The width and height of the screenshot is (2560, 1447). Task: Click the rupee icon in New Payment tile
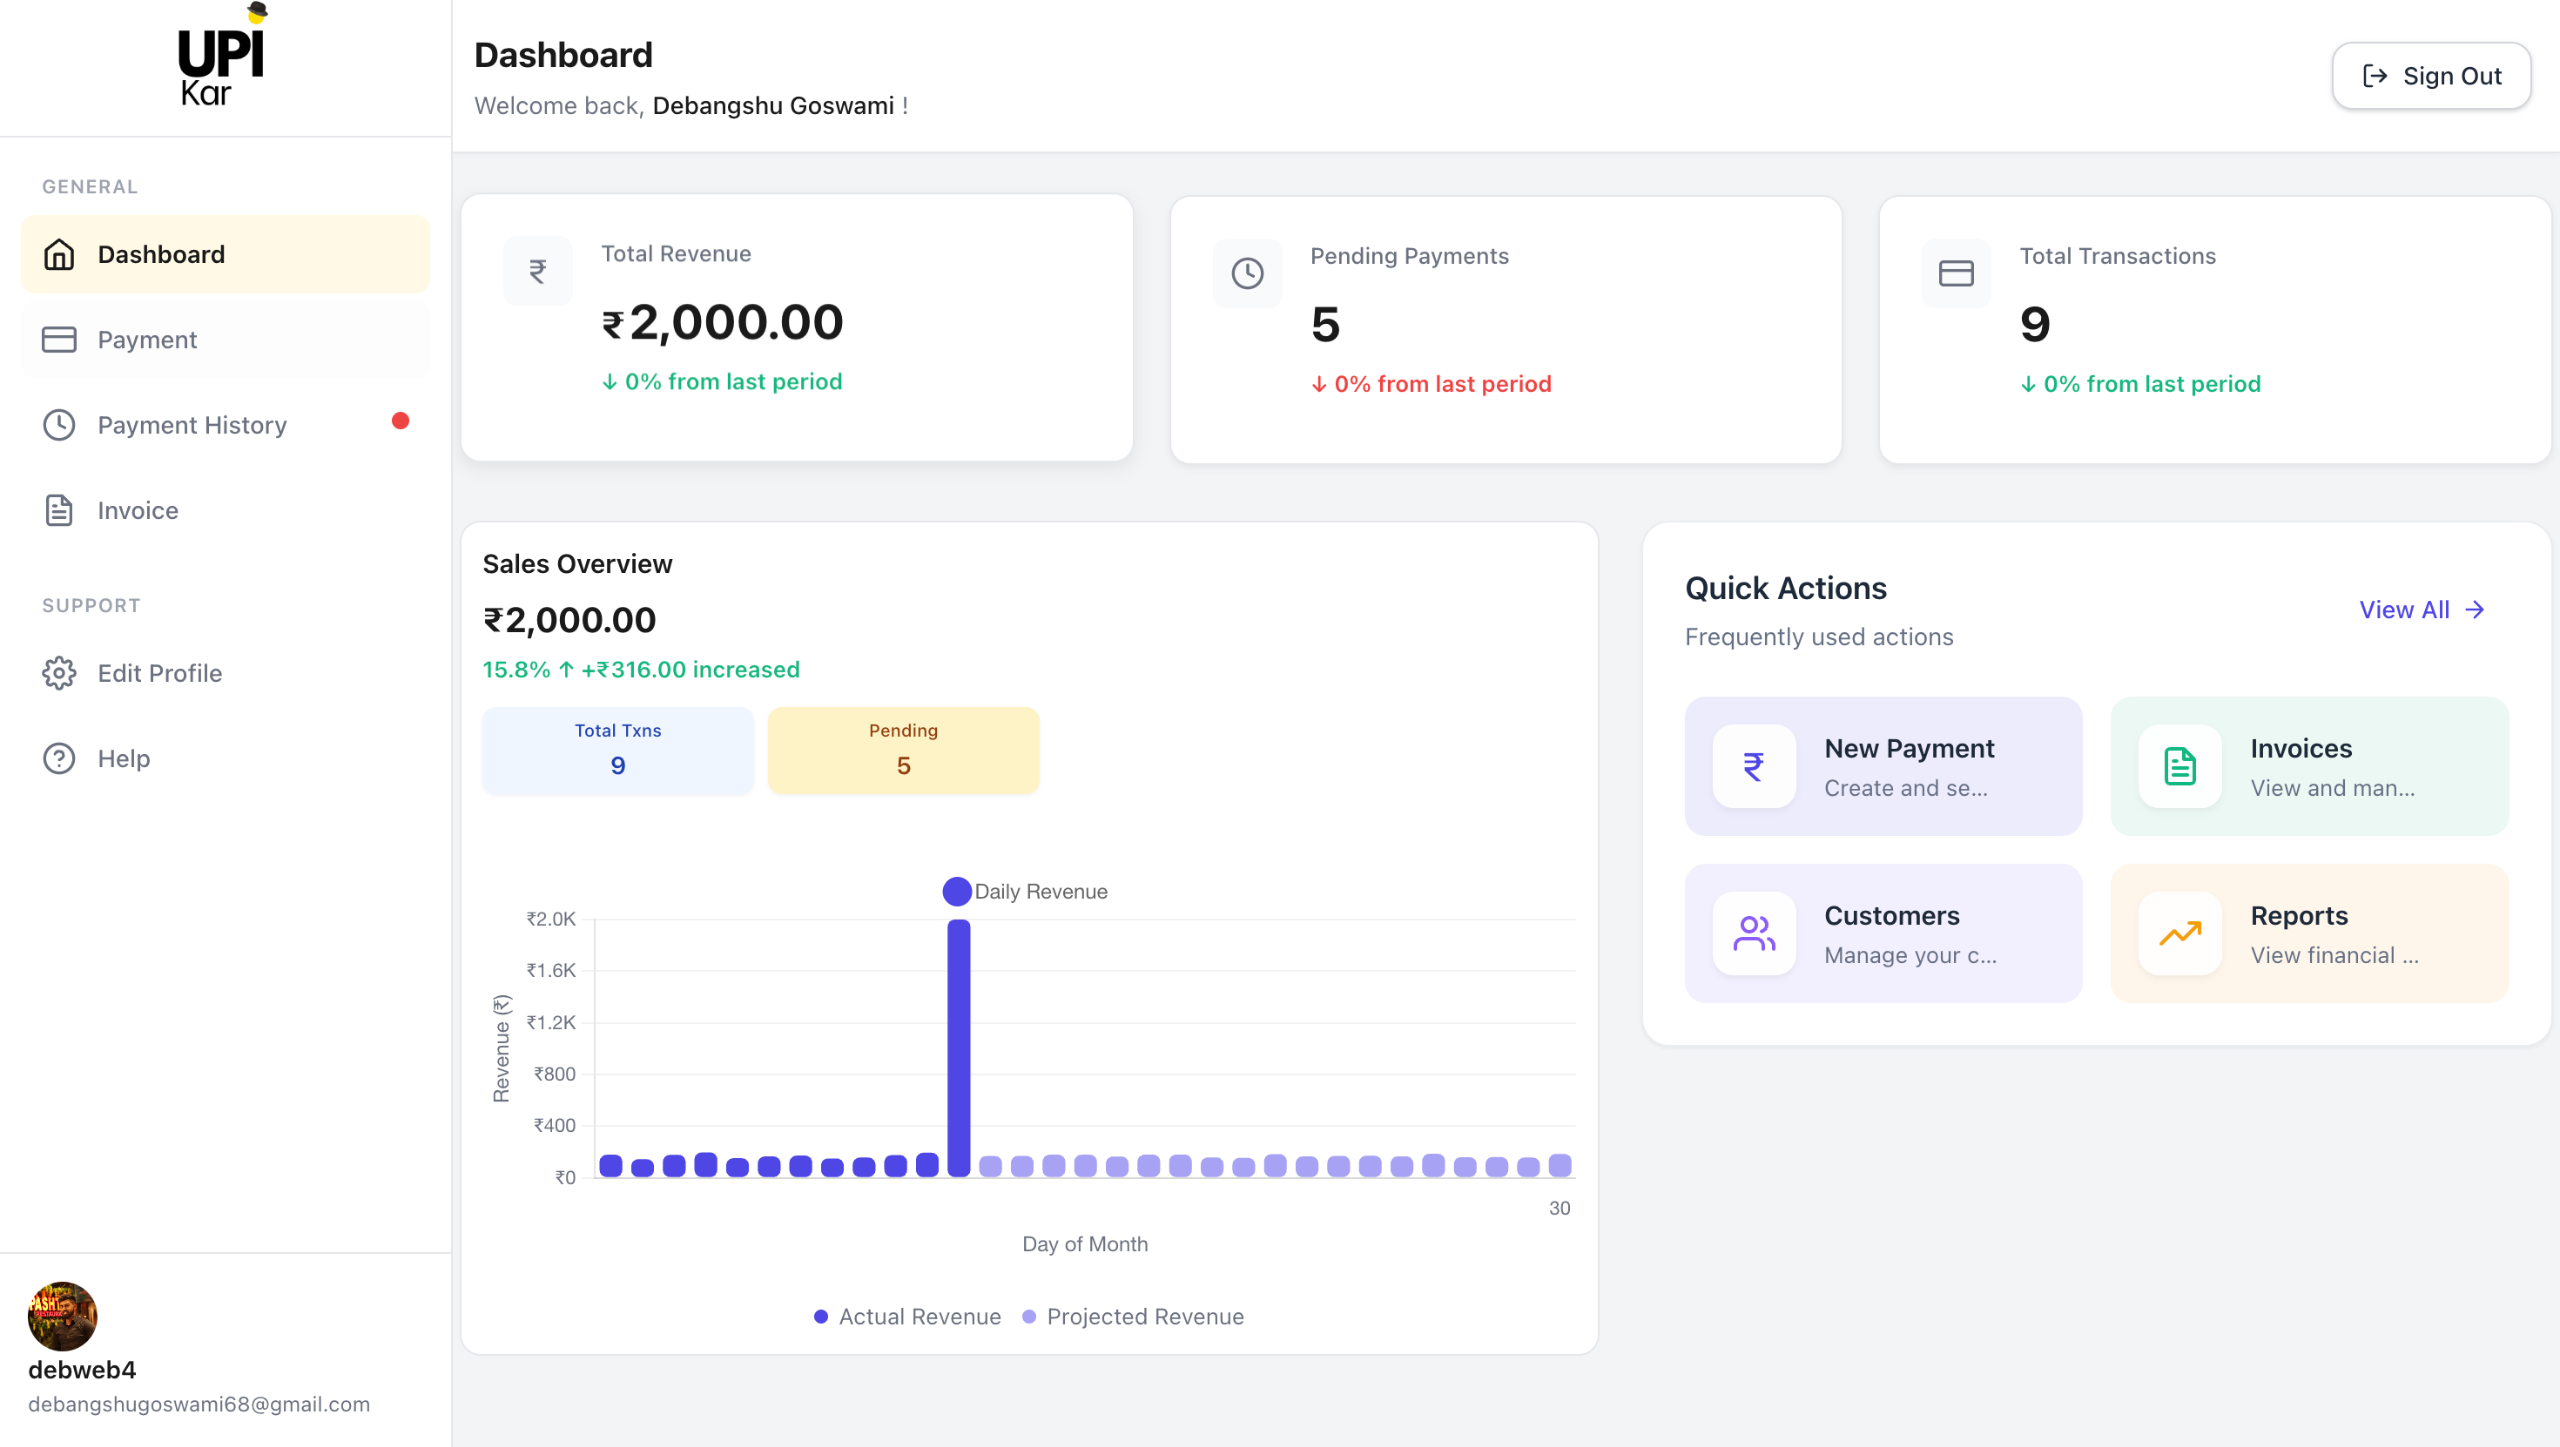(1753, 766)
